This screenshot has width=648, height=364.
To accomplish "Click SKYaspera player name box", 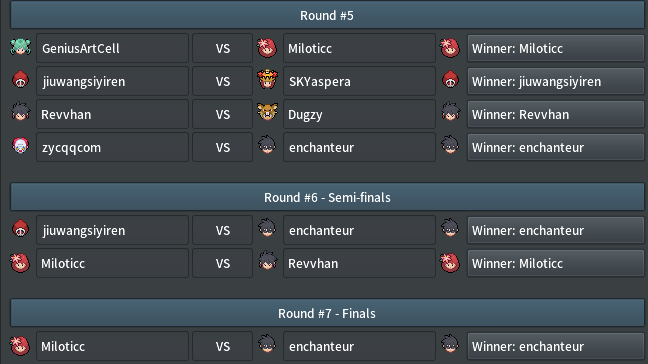I will 359,81.
